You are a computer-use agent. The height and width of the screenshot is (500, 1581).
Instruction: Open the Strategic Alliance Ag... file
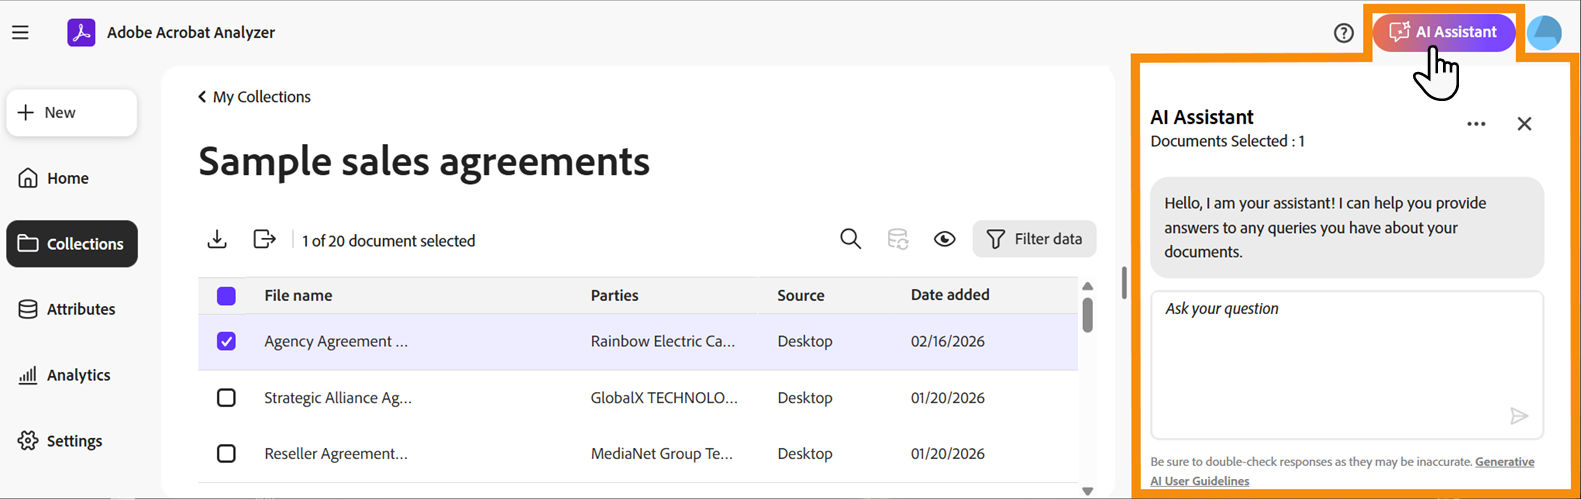coord(338,398)
